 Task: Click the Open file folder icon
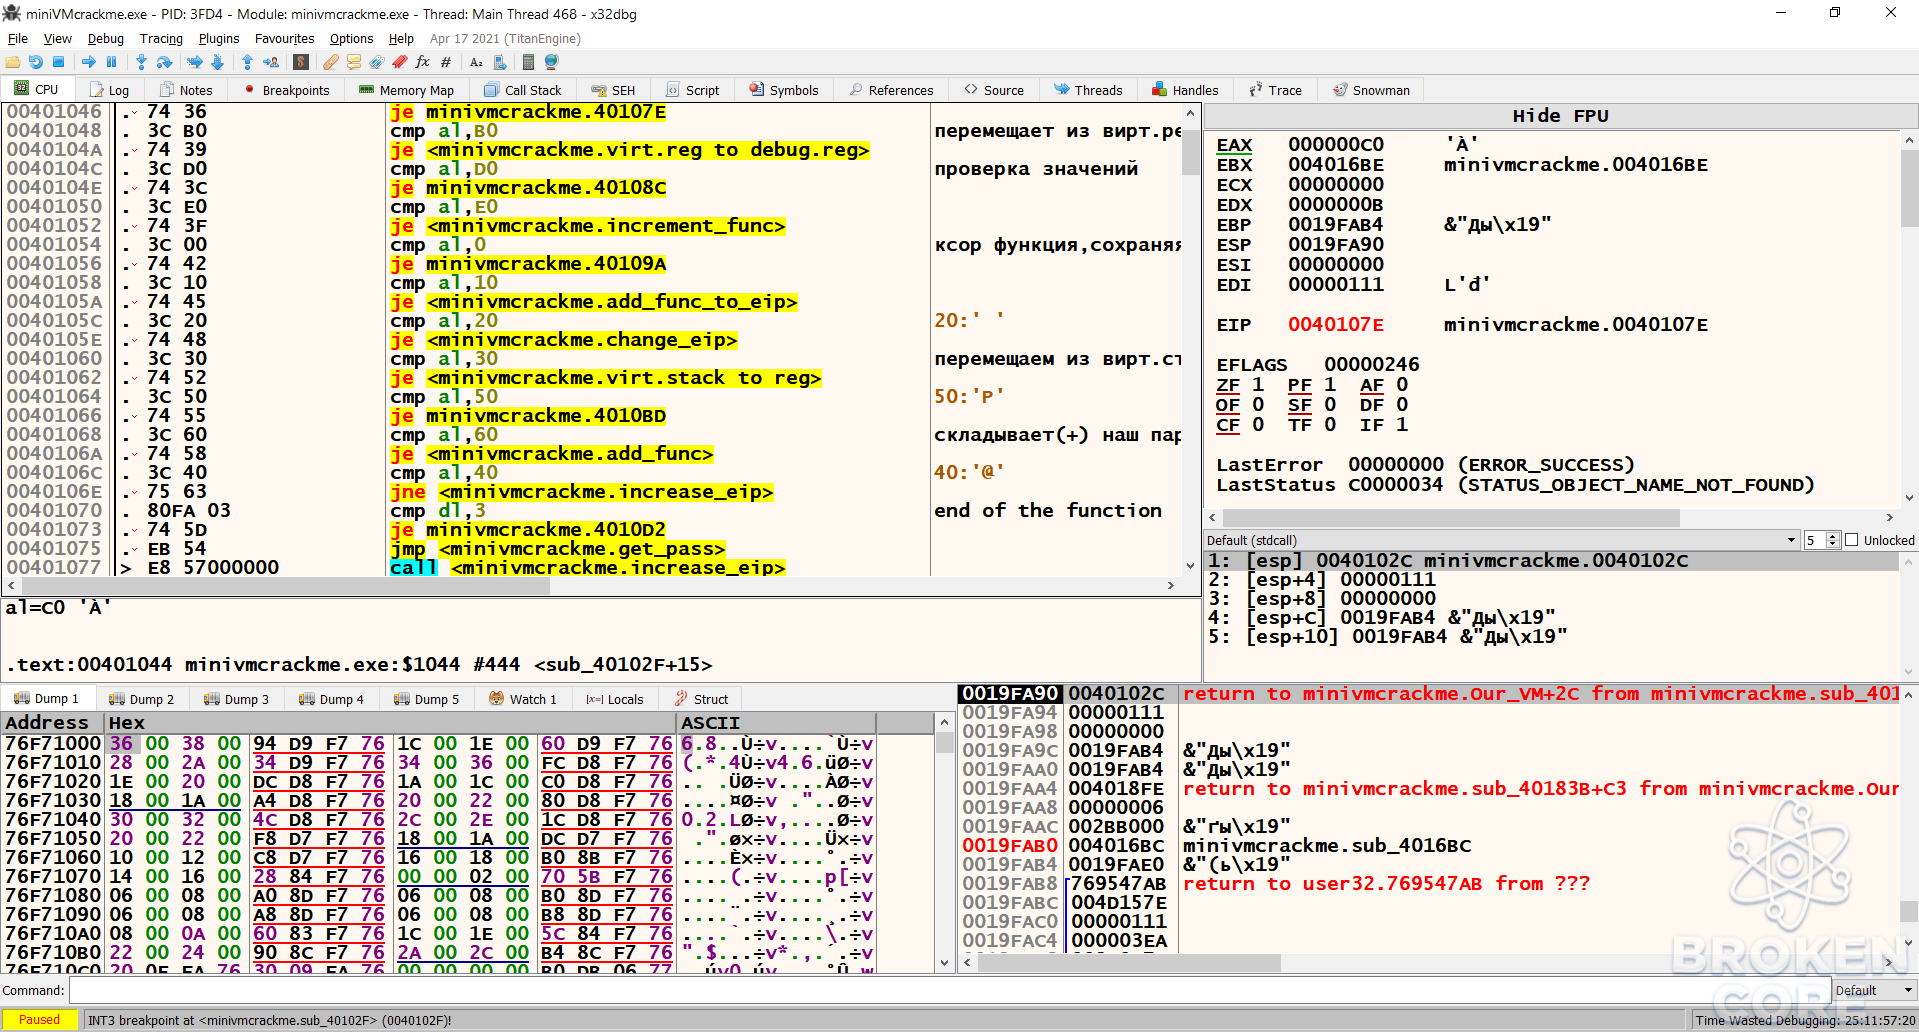(13, 62)
